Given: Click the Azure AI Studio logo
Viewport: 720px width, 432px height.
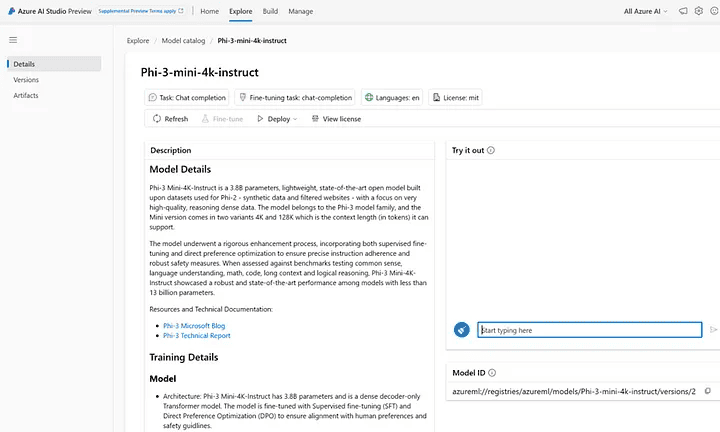Looking at the screenshot, I should tap(11, 11).
